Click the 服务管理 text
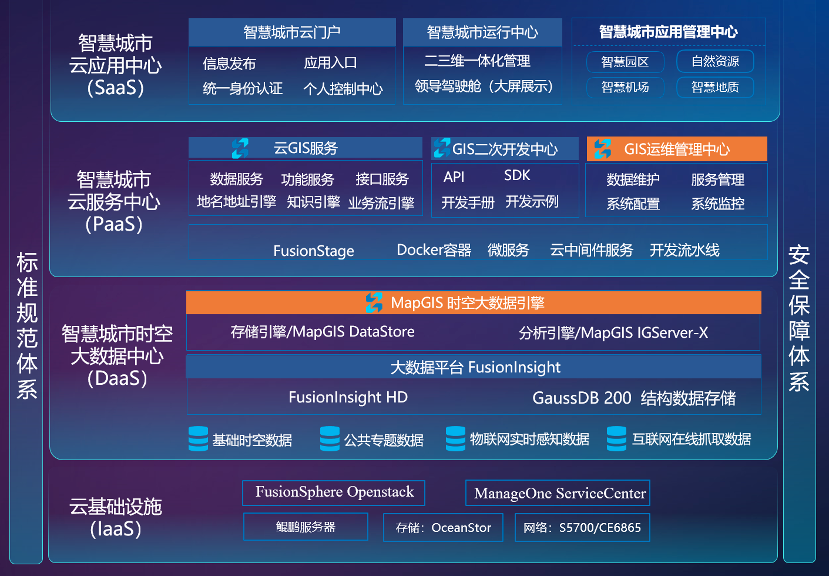830x576 pixels. click(x=718, y=179)
